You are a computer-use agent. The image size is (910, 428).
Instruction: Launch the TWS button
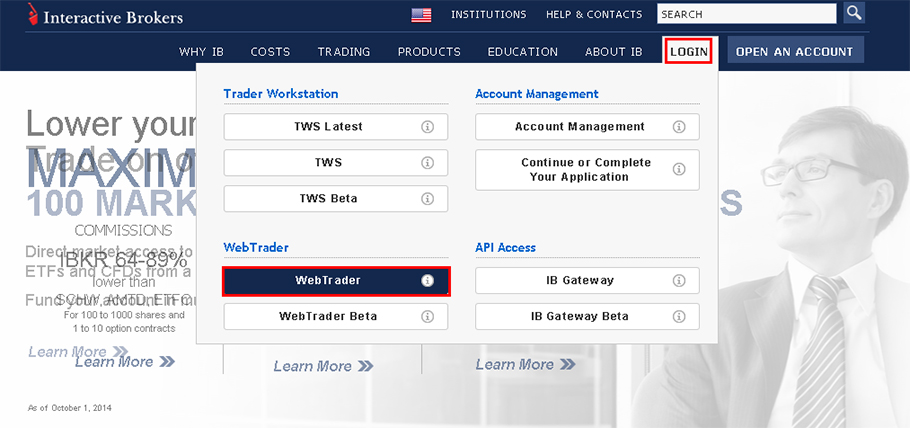tap(335, 163)
